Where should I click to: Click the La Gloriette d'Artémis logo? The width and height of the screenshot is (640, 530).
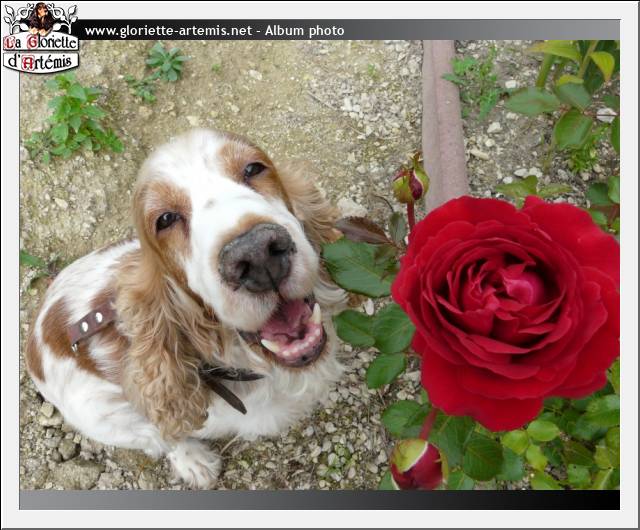[x=41, y=50]
